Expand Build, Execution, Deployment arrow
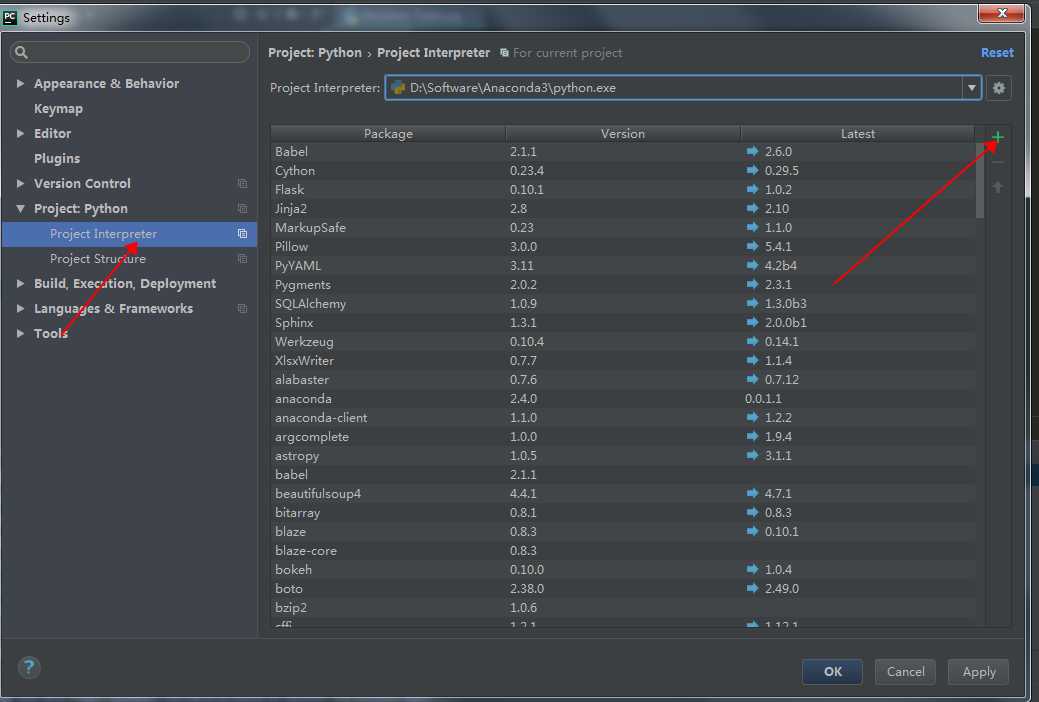Screen dimensions: 1039x702 [x=20, y=284]
